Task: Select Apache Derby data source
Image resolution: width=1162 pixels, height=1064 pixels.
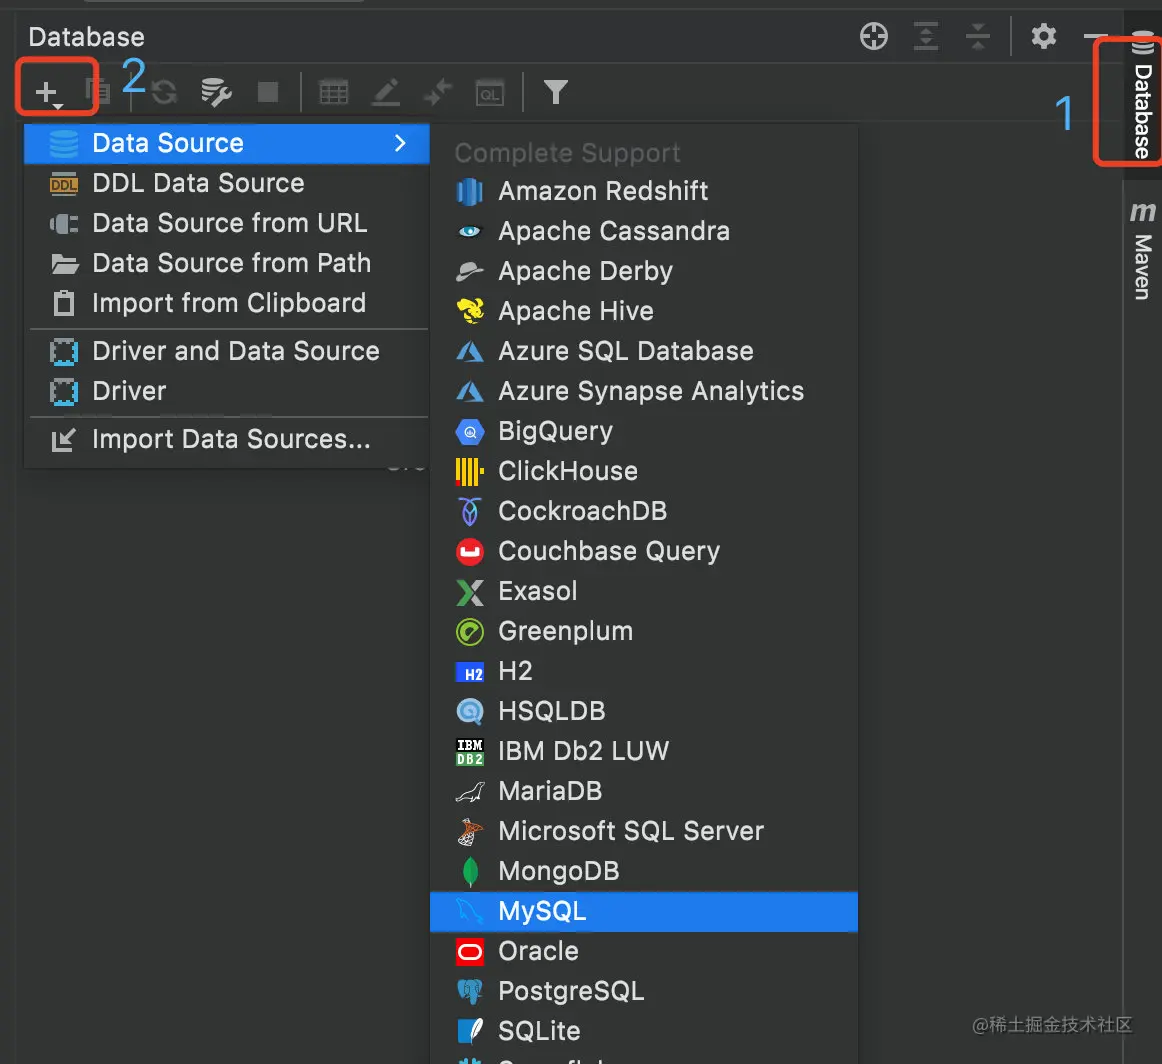Action: (x=644, y=271)
